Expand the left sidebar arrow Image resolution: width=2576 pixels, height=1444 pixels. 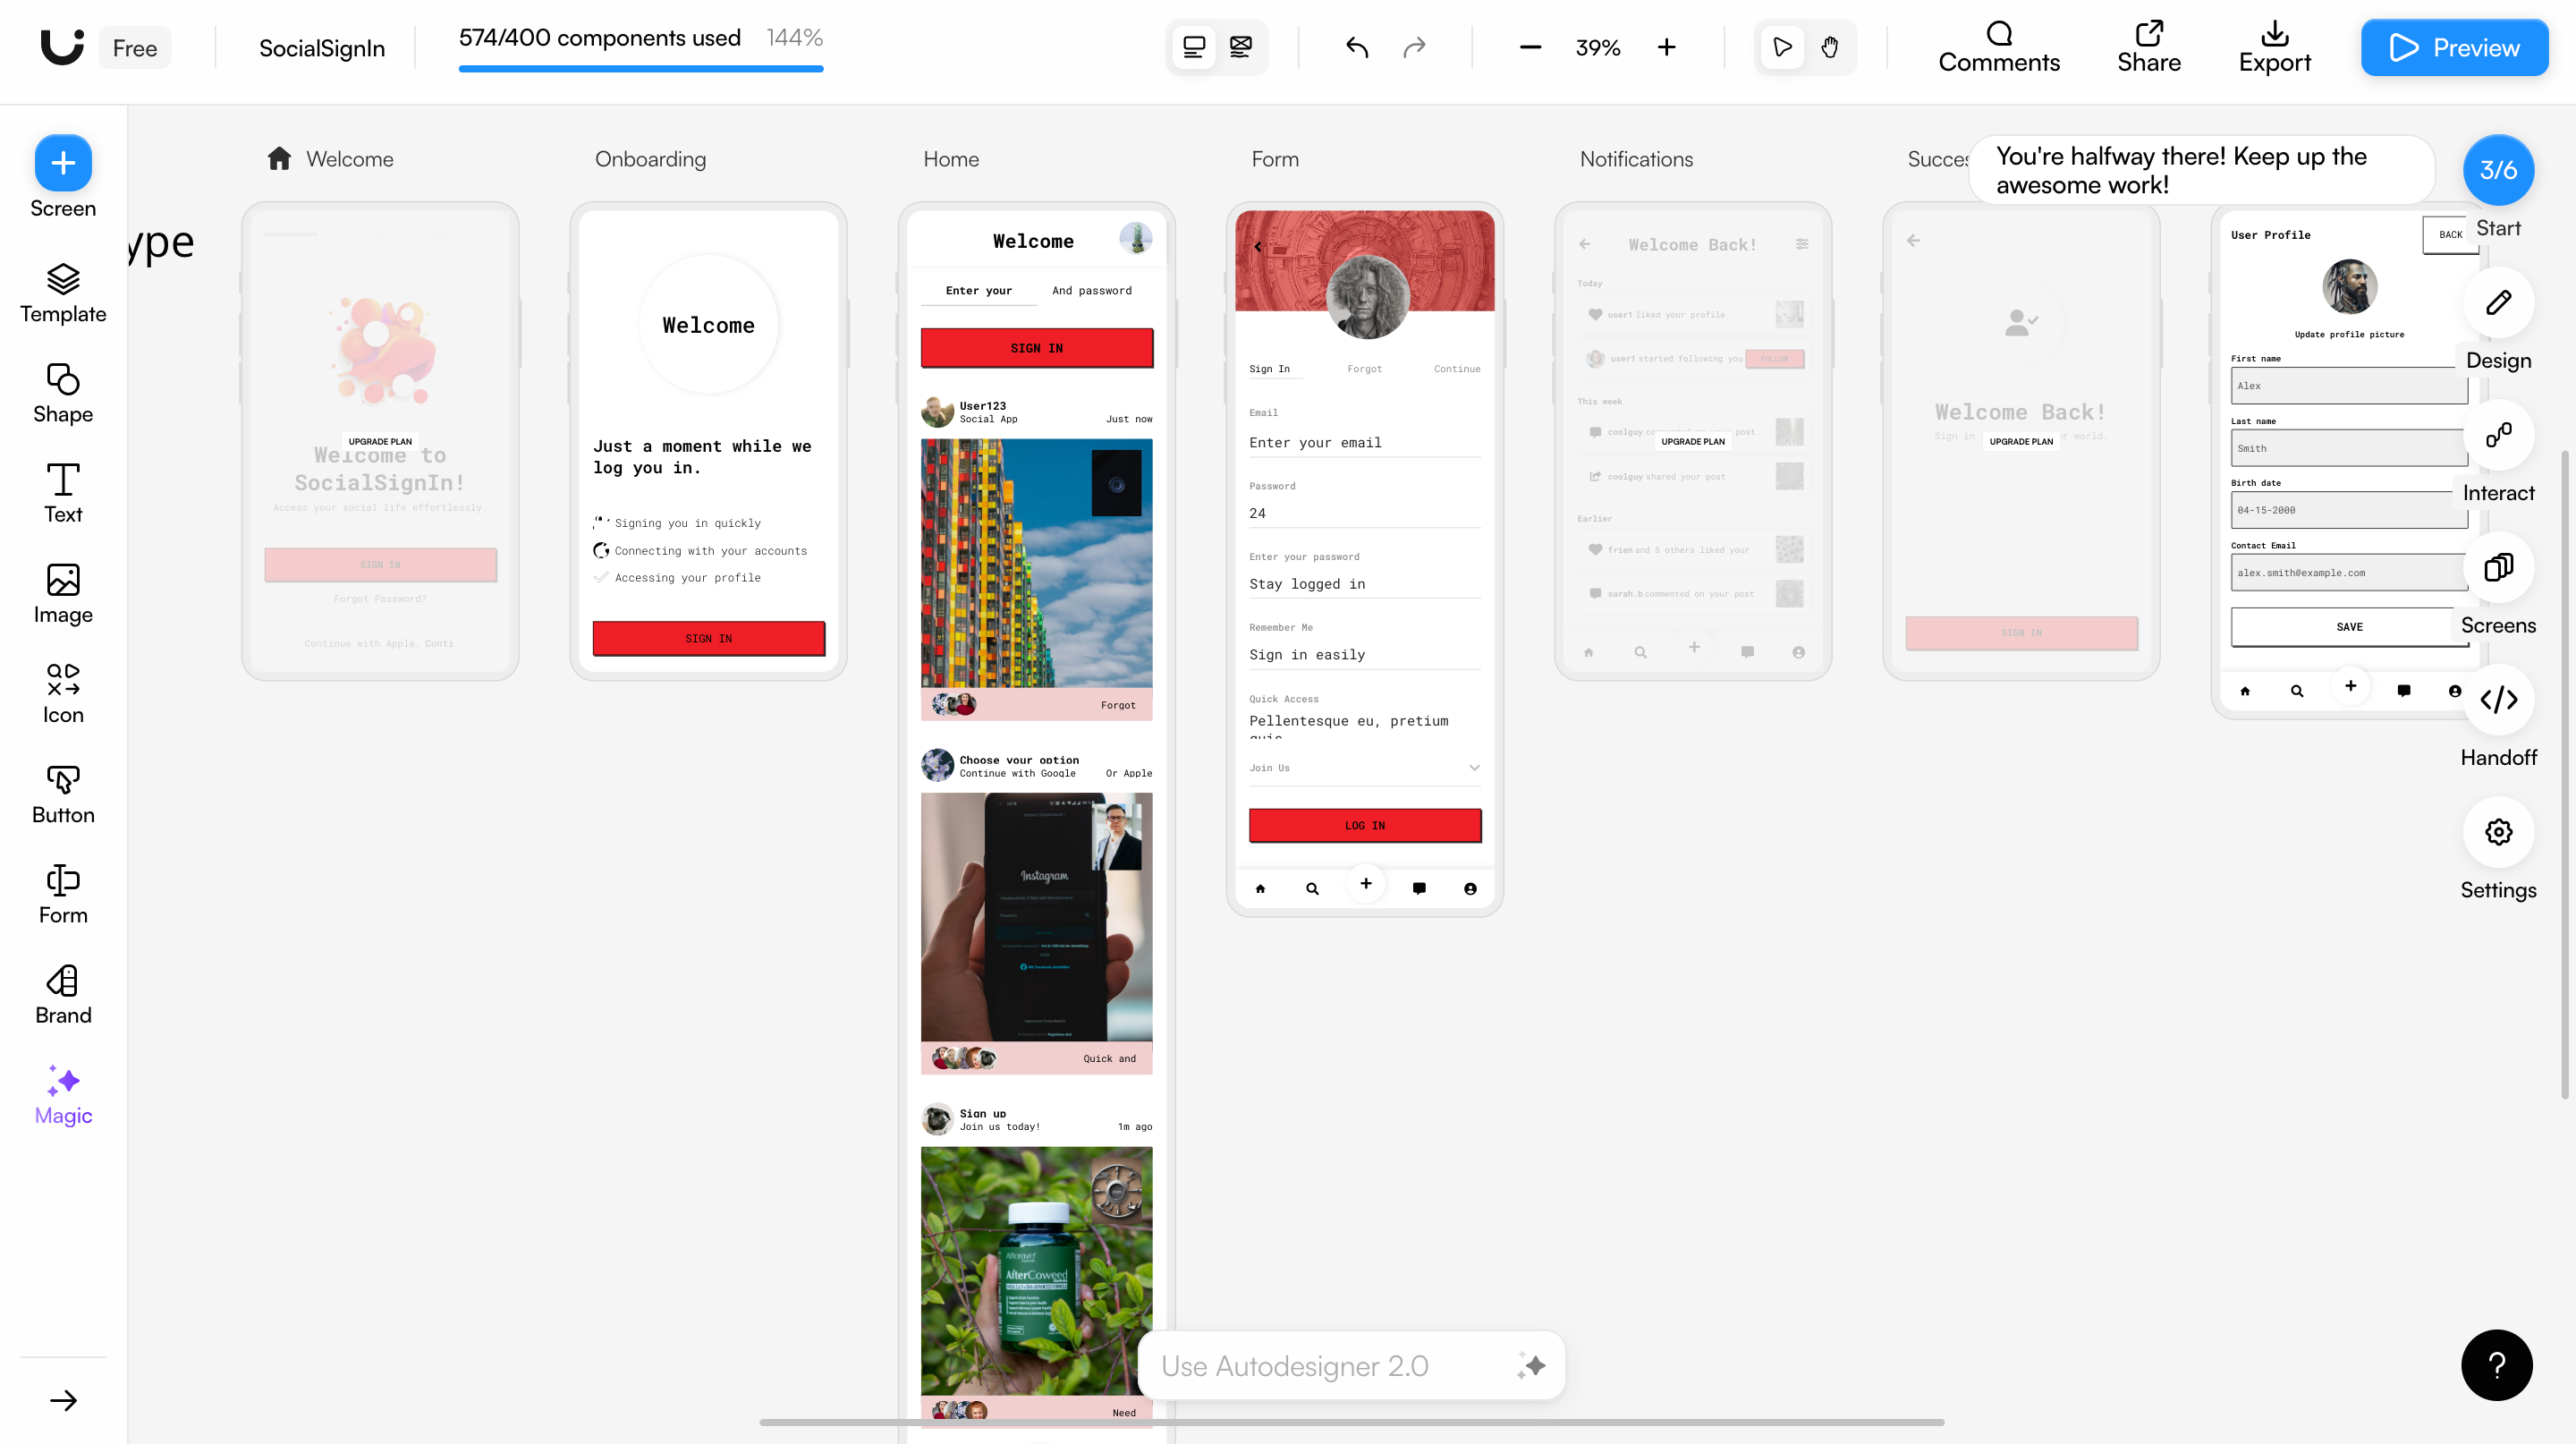coord(63,1400)
